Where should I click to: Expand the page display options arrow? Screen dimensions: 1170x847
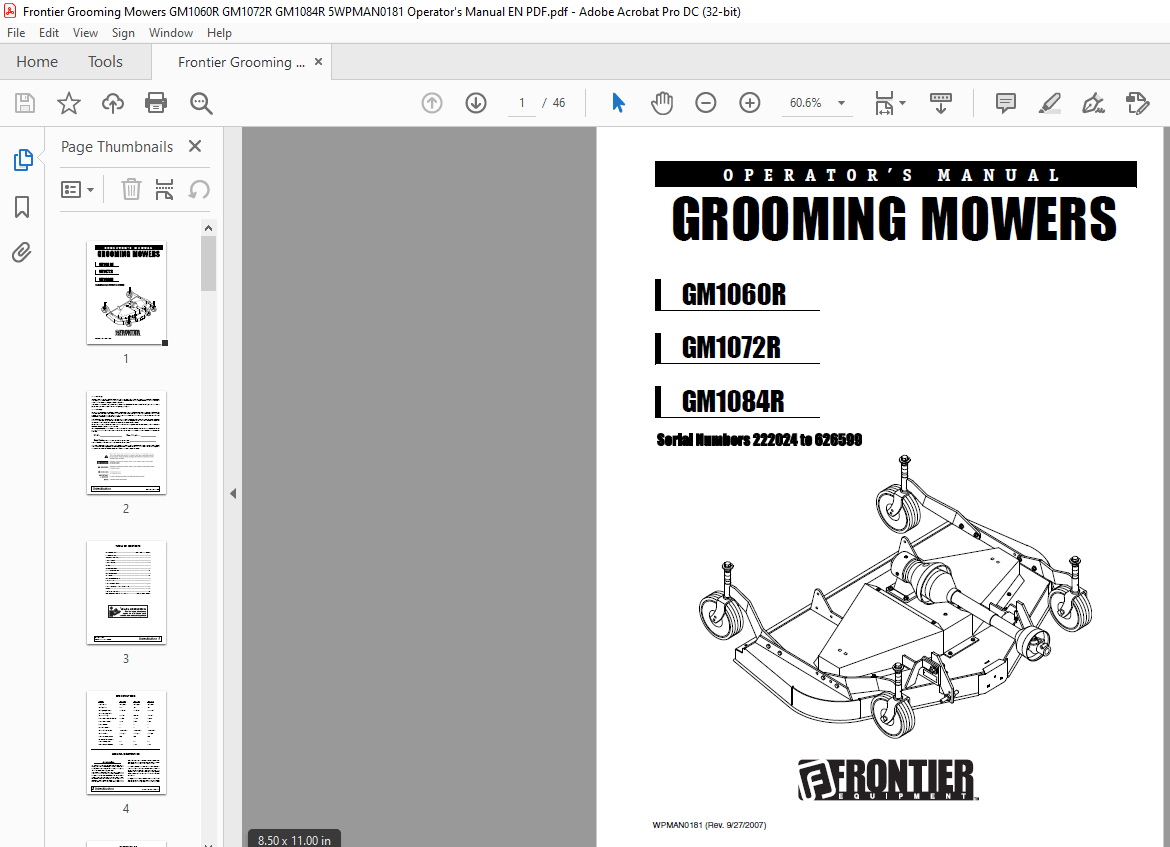pos(903,103)
